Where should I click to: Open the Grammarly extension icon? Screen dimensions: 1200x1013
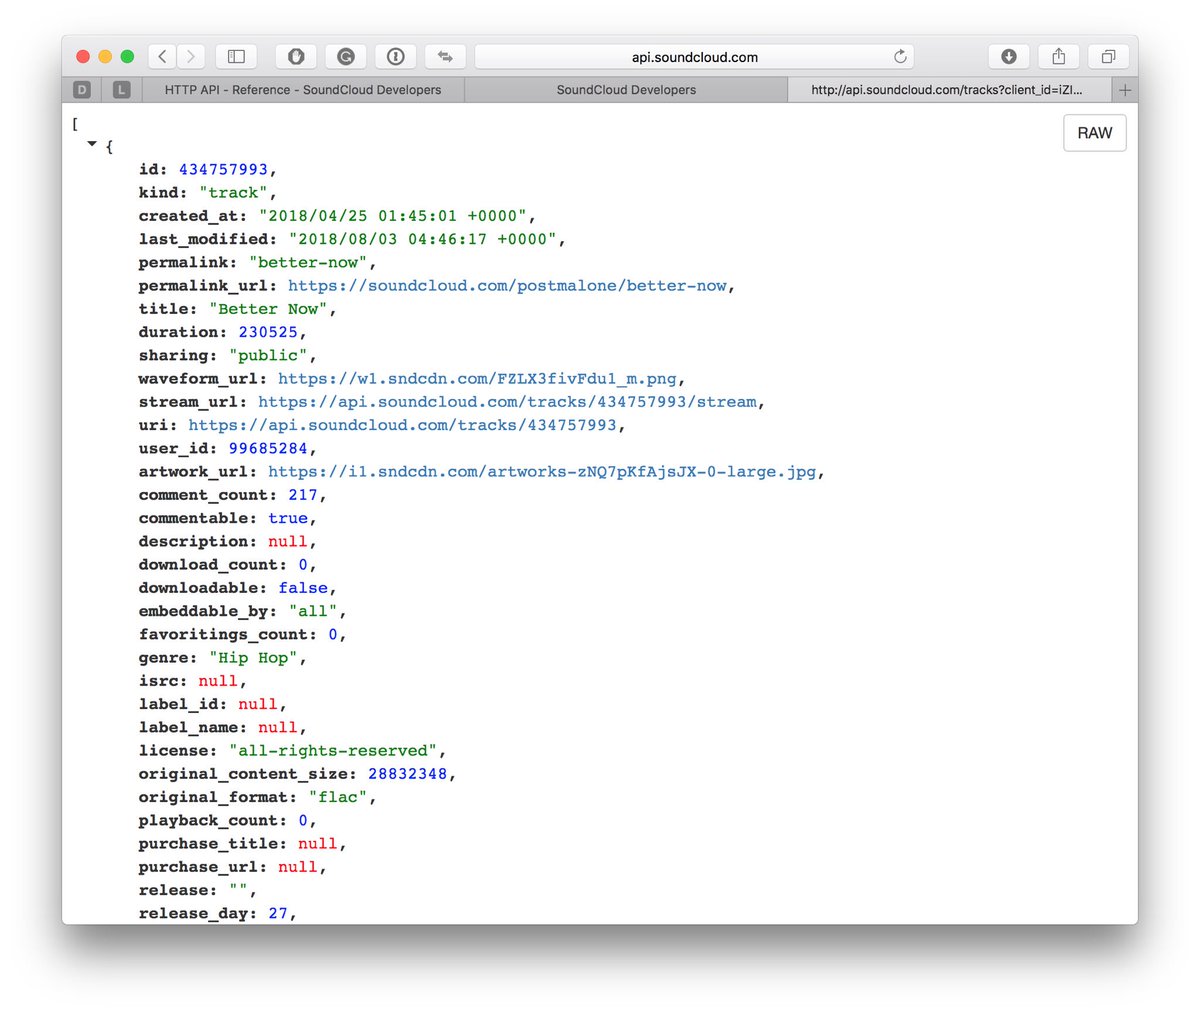[x=346, y=57]
